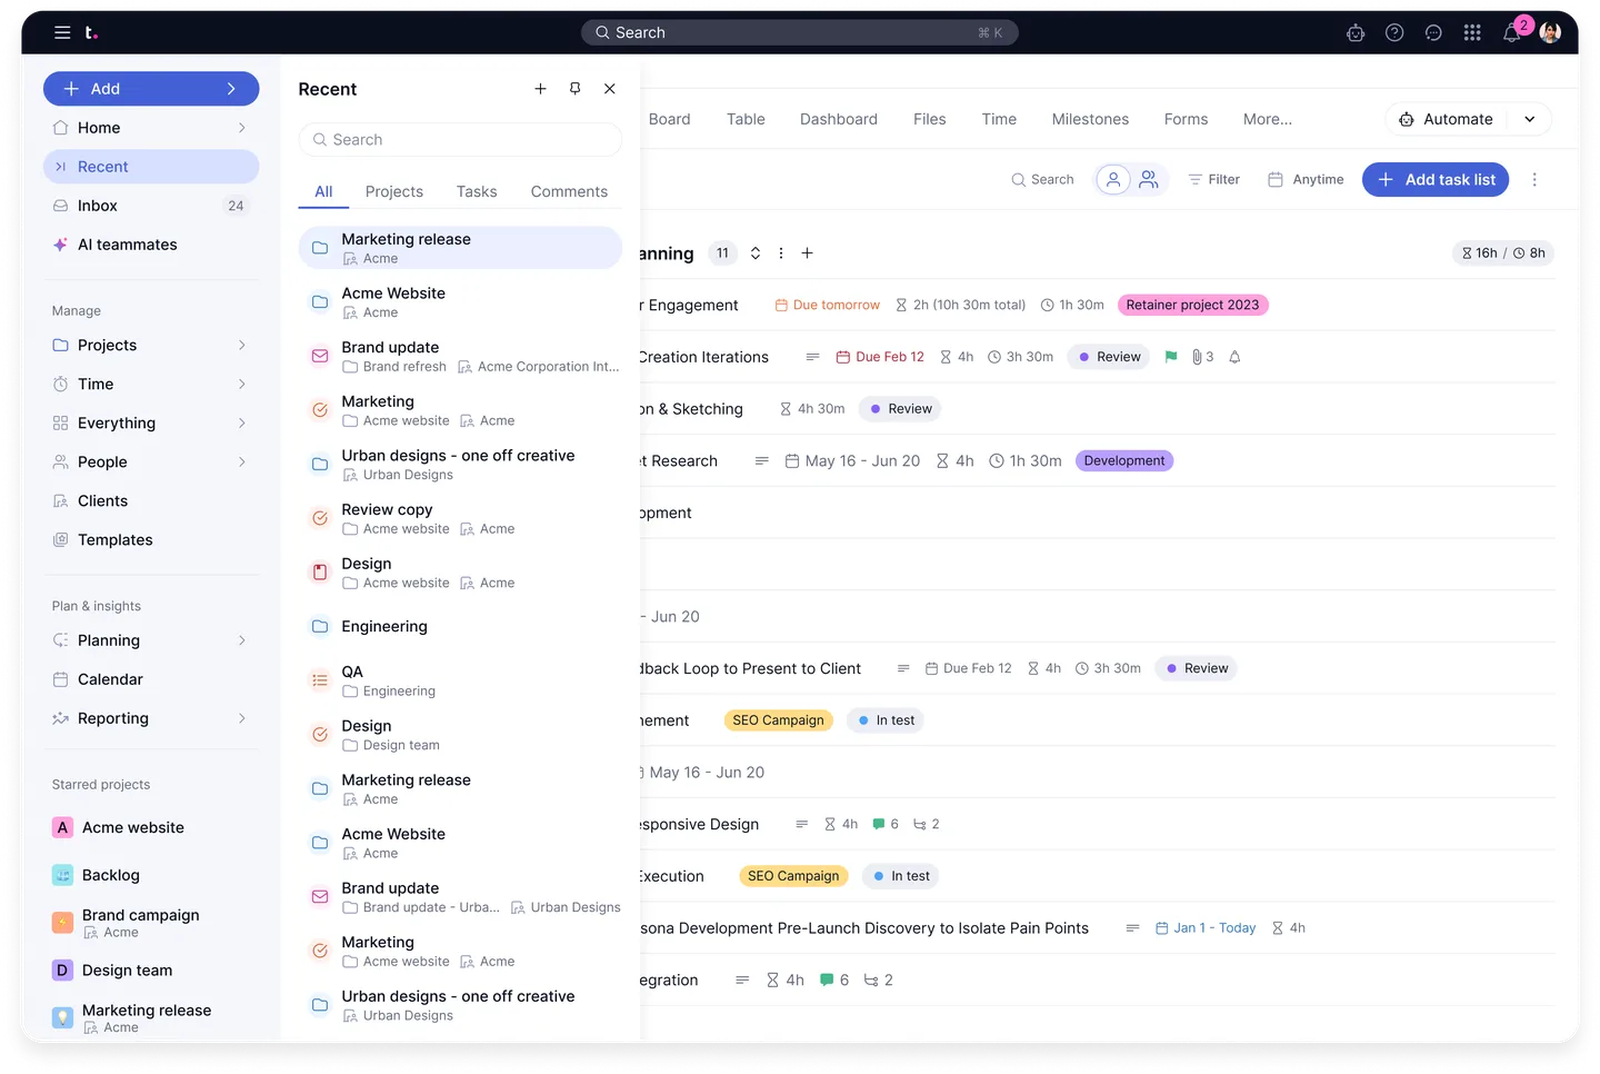Viewport: 1600px width, 1074px height.
Task: Expand the Planning submenu chevron
Action: (242, 641)
